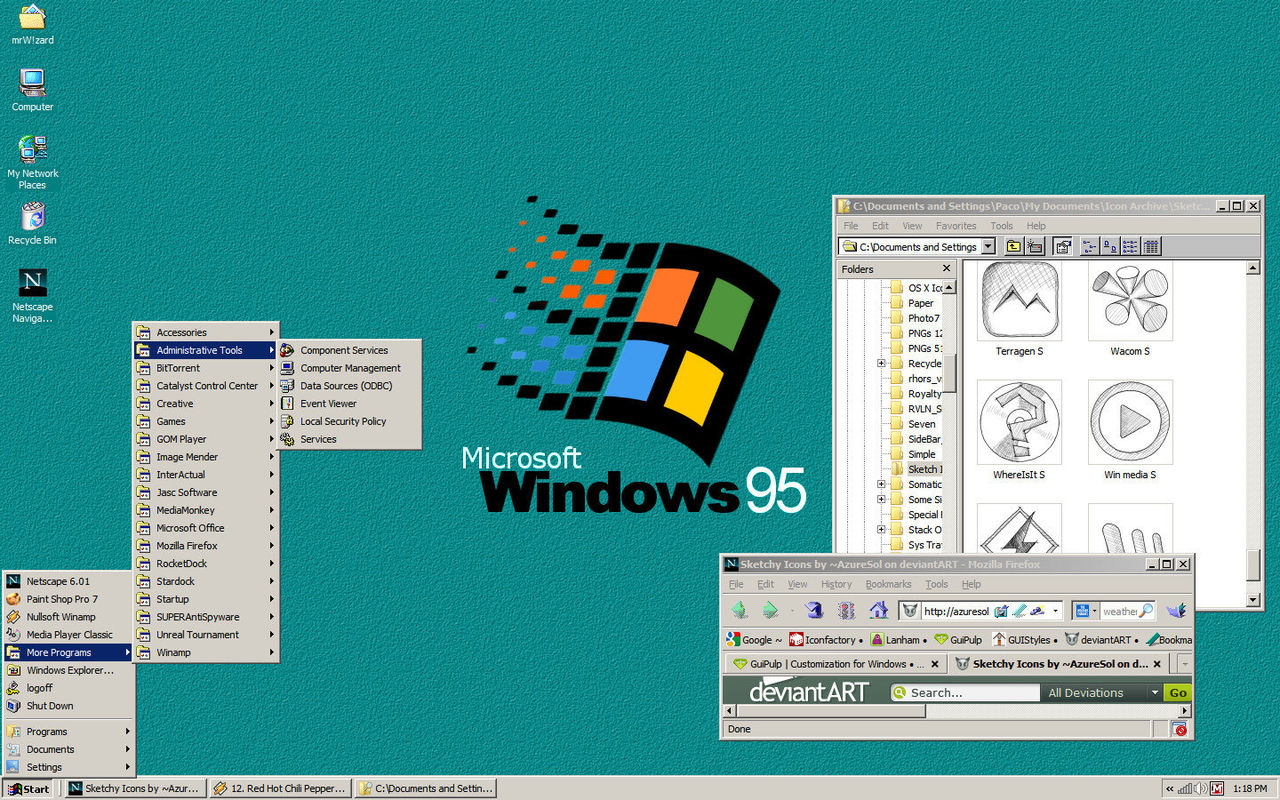Open the Favorites menu in Explorer
This screenshot has width=1280, height=800.
[x=956, y=226]
